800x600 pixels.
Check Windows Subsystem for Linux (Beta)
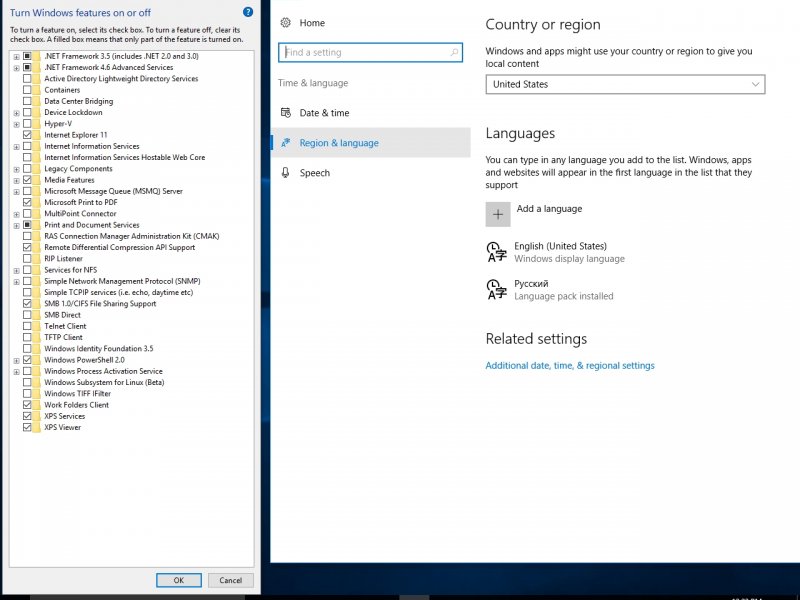(x=27, y=382)
